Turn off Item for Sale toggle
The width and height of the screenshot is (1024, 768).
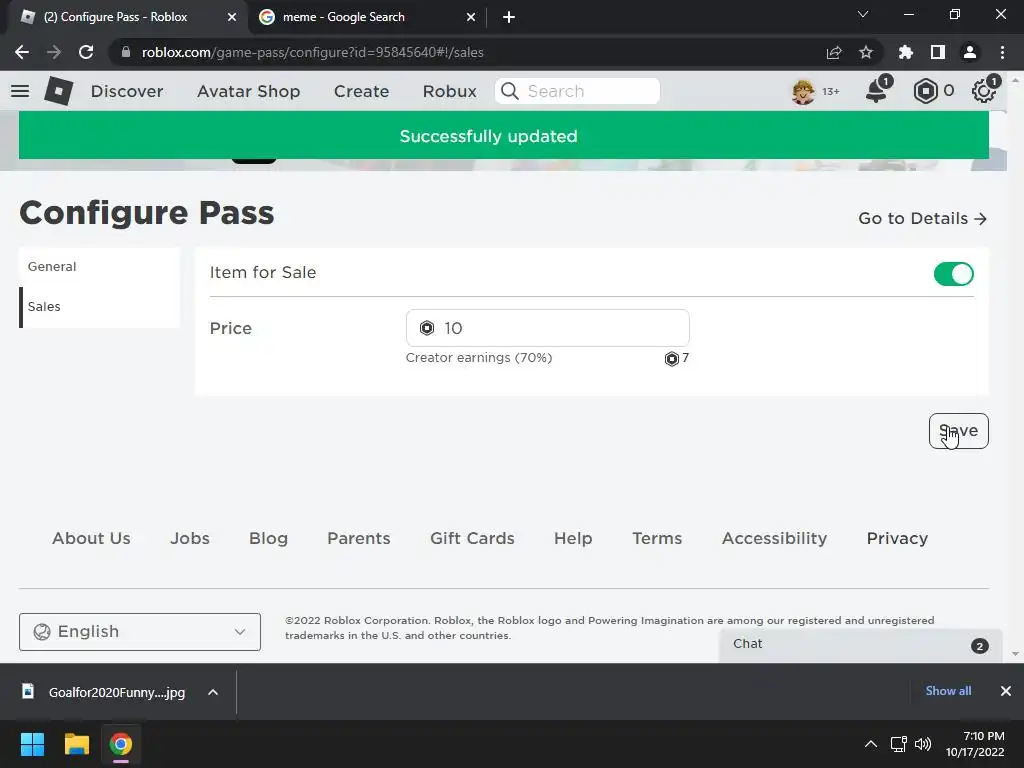tap(953, 274)
